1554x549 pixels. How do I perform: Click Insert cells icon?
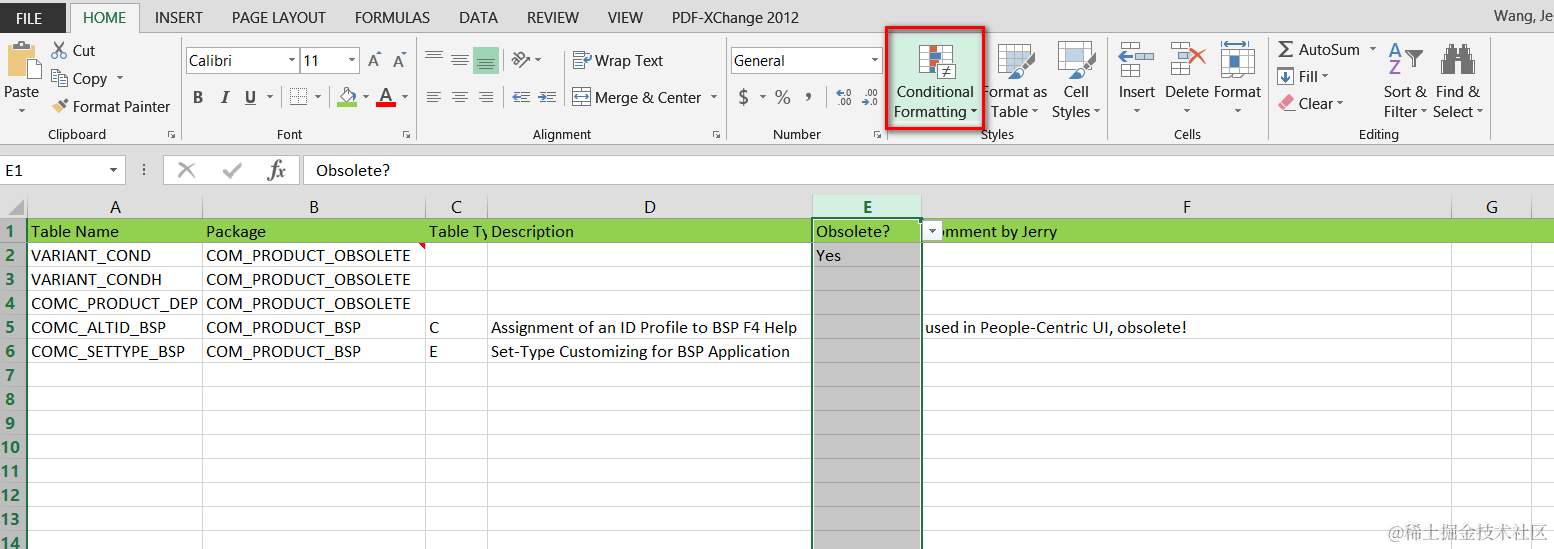coord(1137,60)
